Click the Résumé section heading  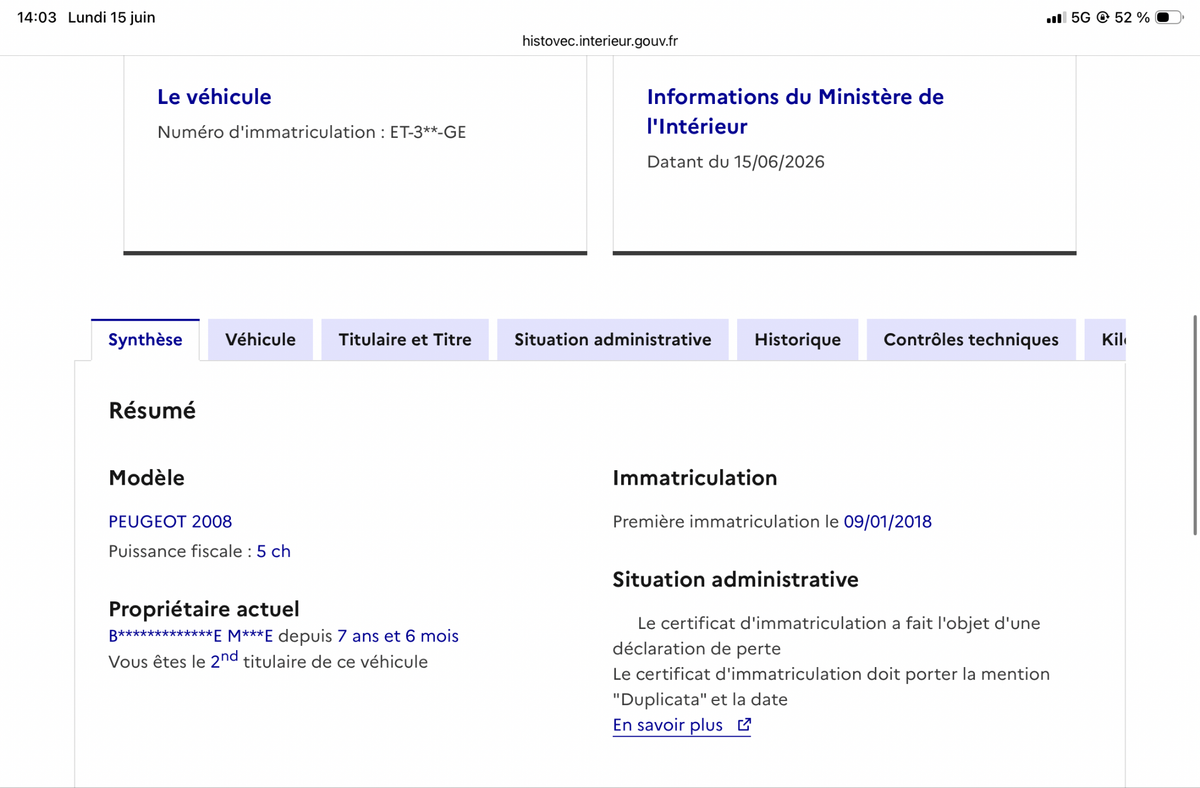[x=152, y=411]
